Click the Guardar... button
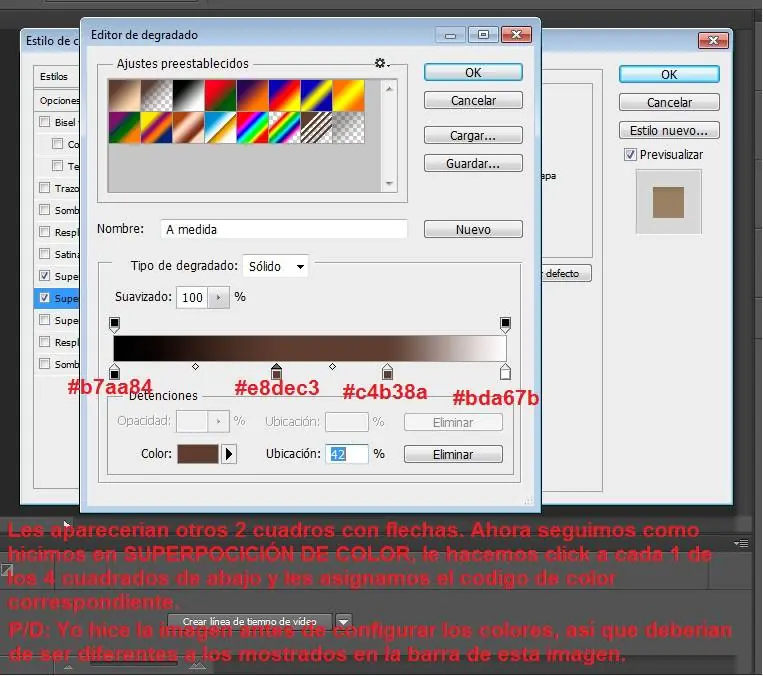 473,164
